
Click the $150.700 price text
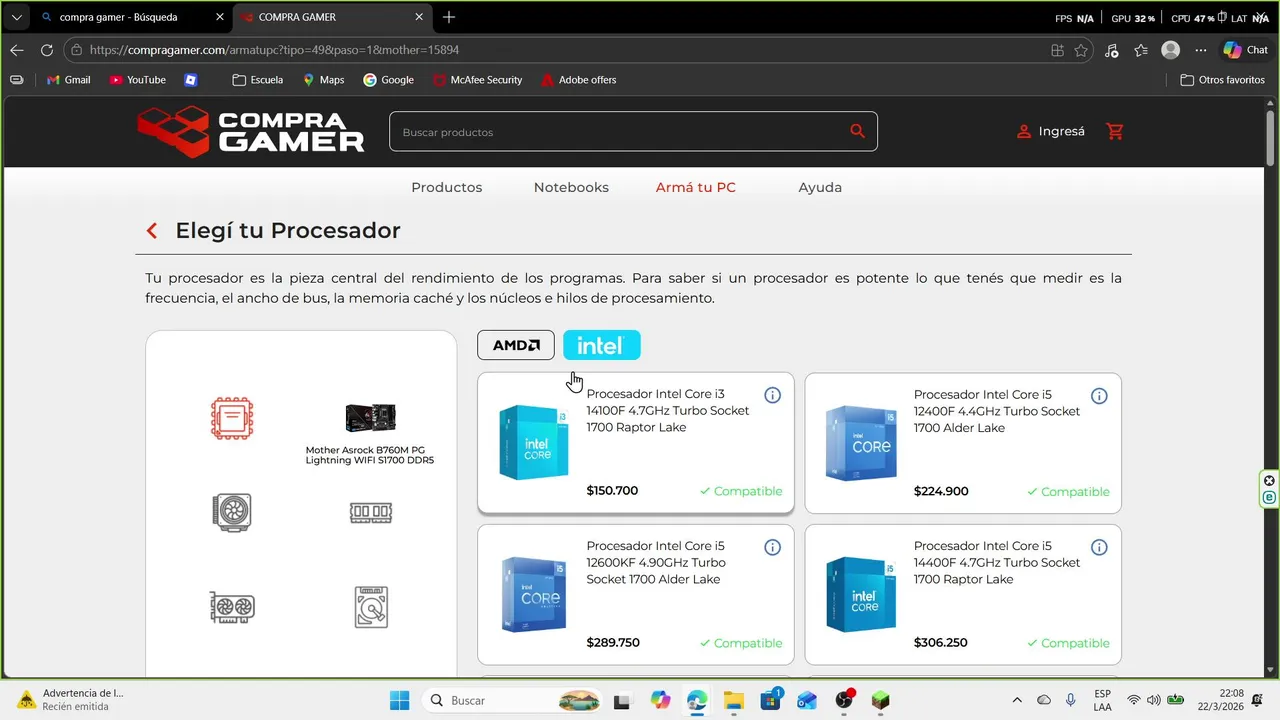click(x=612, y=491)
